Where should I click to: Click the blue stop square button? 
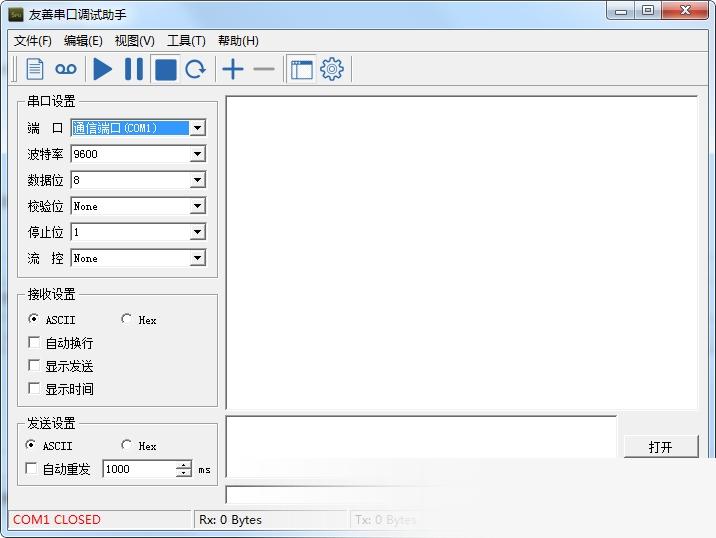pos(166,69)
